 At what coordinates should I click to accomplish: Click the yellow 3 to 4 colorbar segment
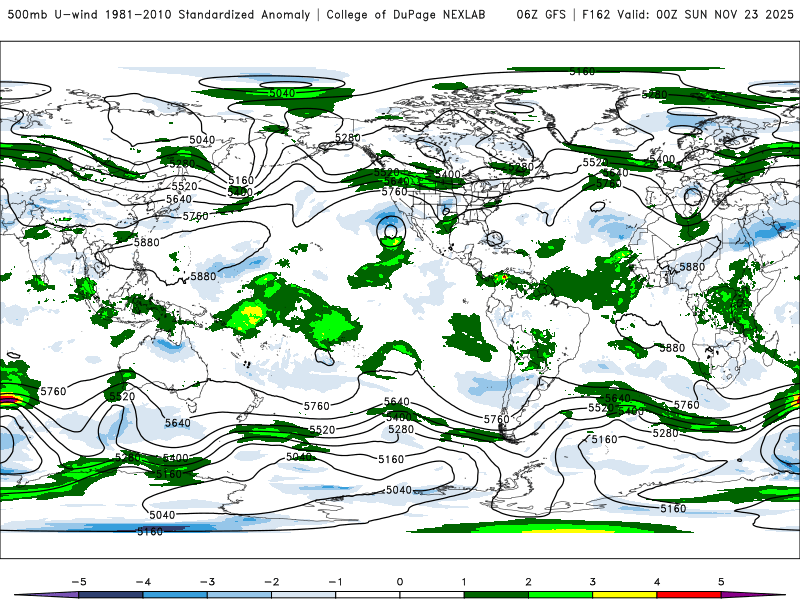click(x=625, y=595)
